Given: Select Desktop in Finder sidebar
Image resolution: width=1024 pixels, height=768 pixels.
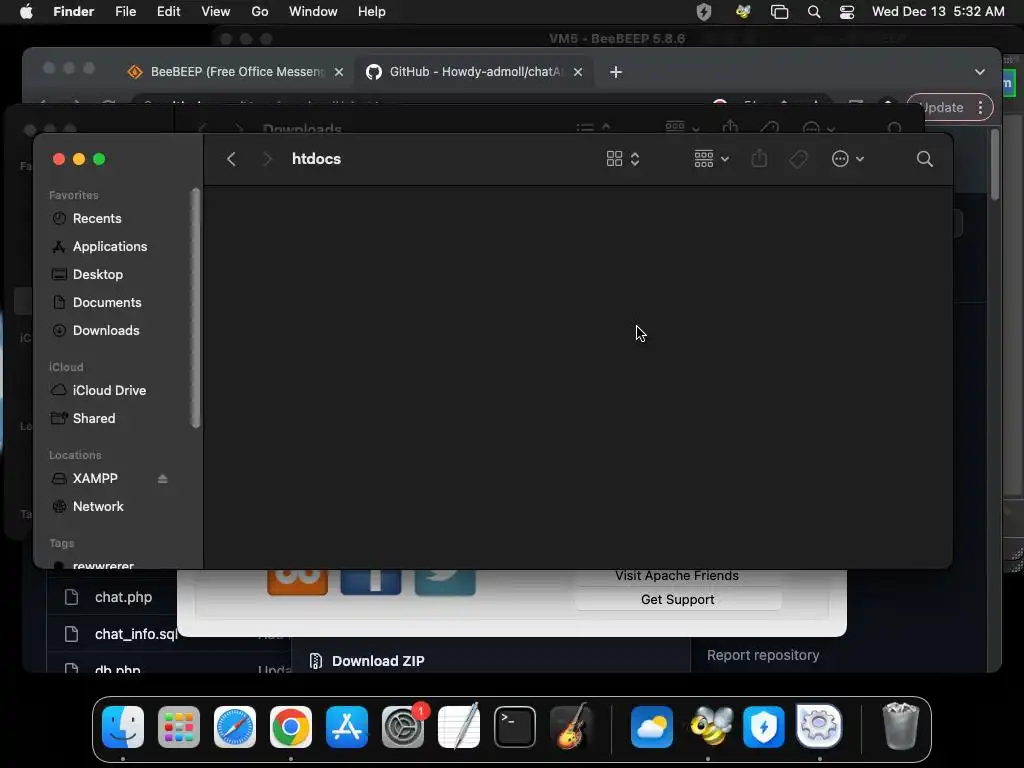Looking at the screenshot, I should 97,274.
